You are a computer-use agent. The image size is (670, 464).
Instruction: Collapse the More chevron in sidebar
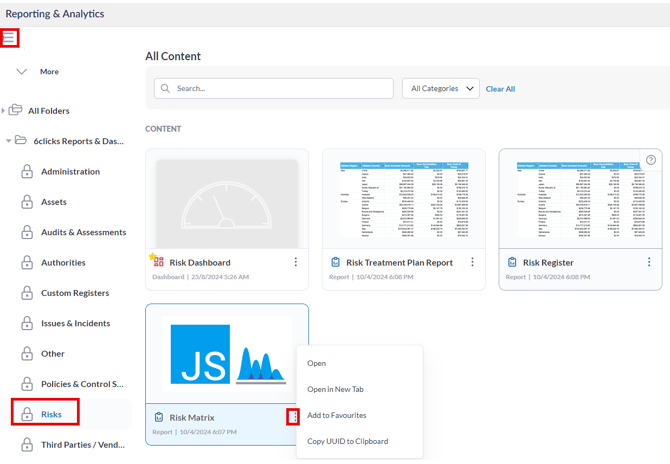(22, 72)
